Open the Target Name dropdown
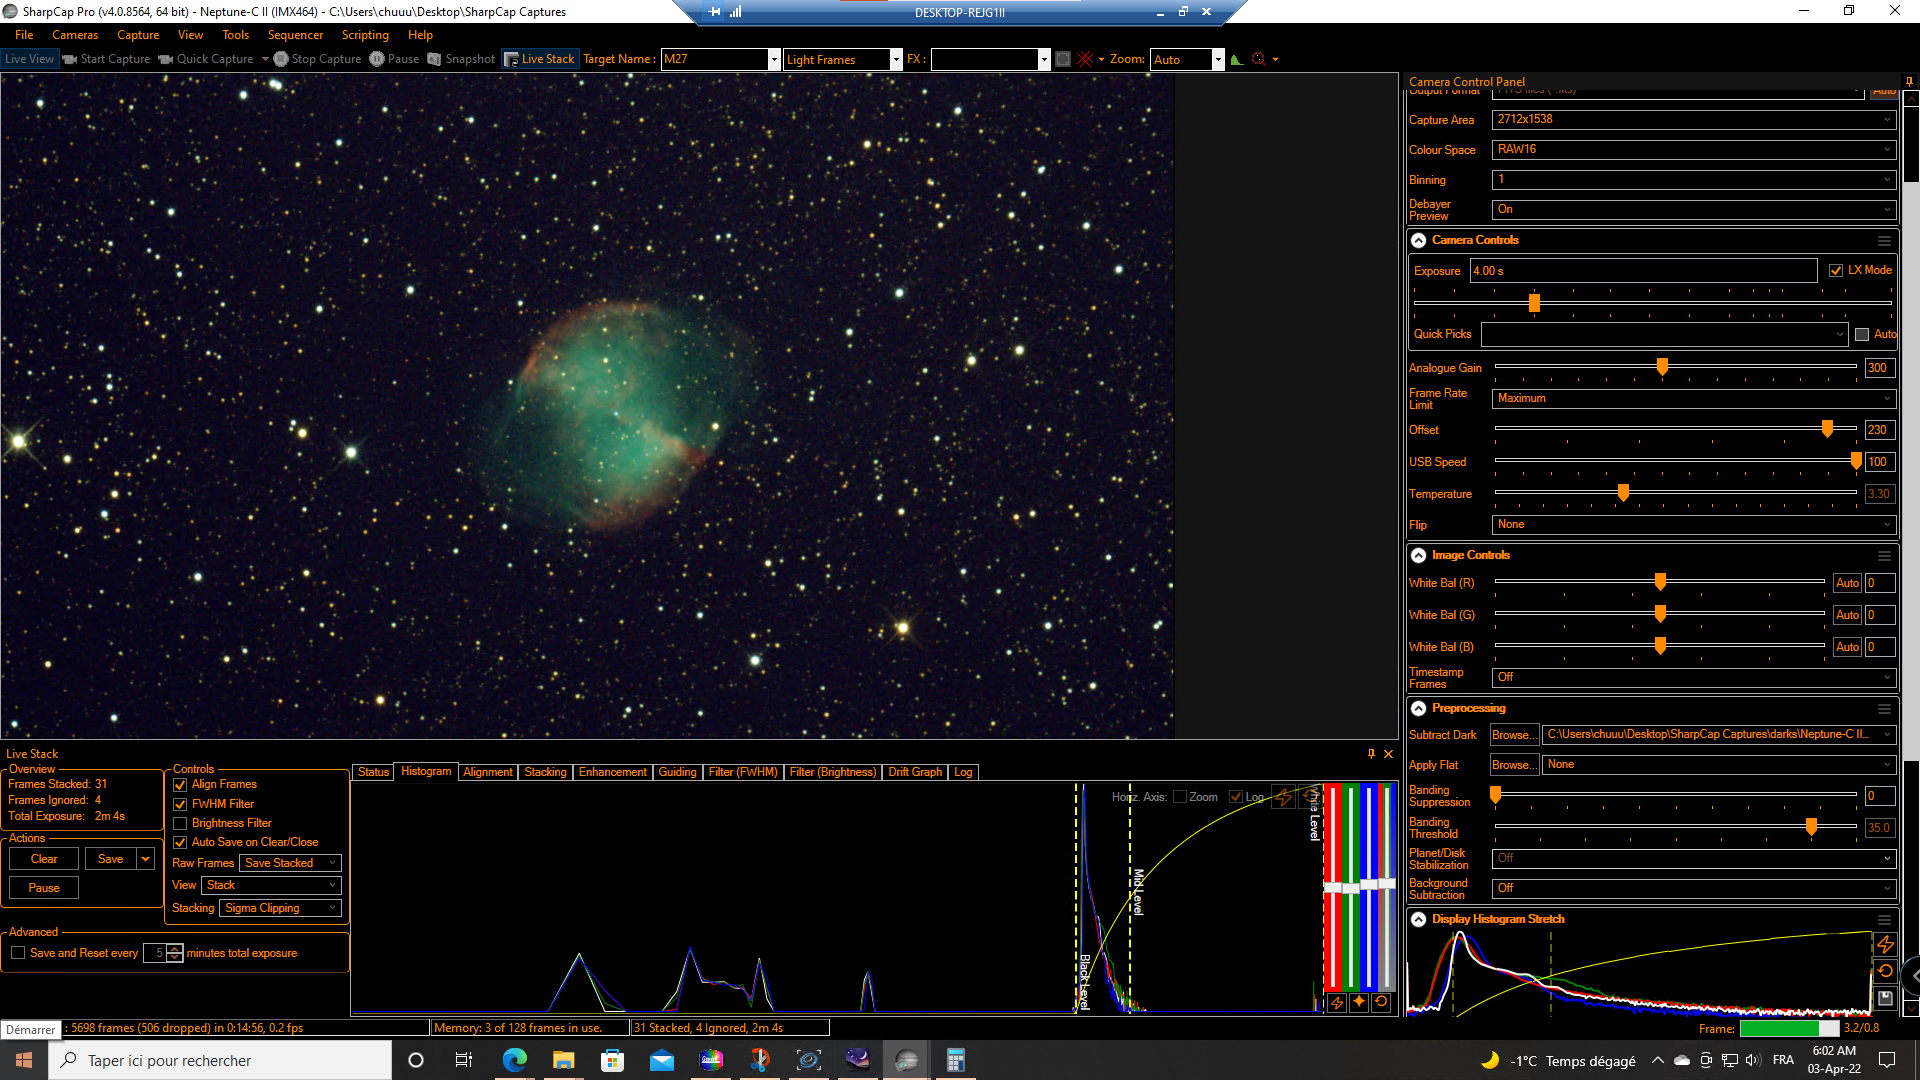1920x1080 pixels. (774, 60)
